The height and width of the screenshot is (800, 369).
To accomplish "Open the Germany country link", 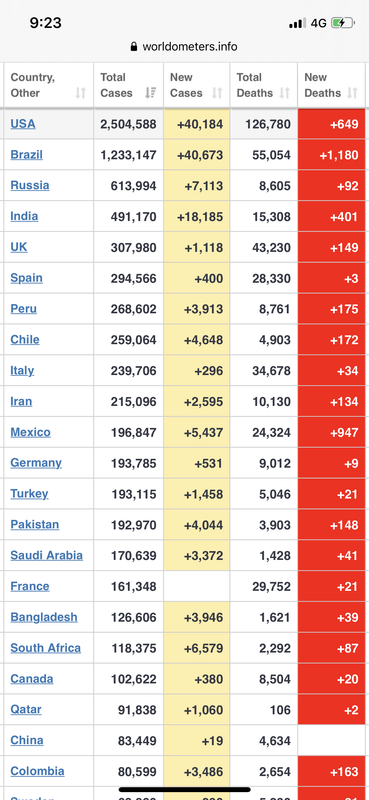I will tap(36, 463).
